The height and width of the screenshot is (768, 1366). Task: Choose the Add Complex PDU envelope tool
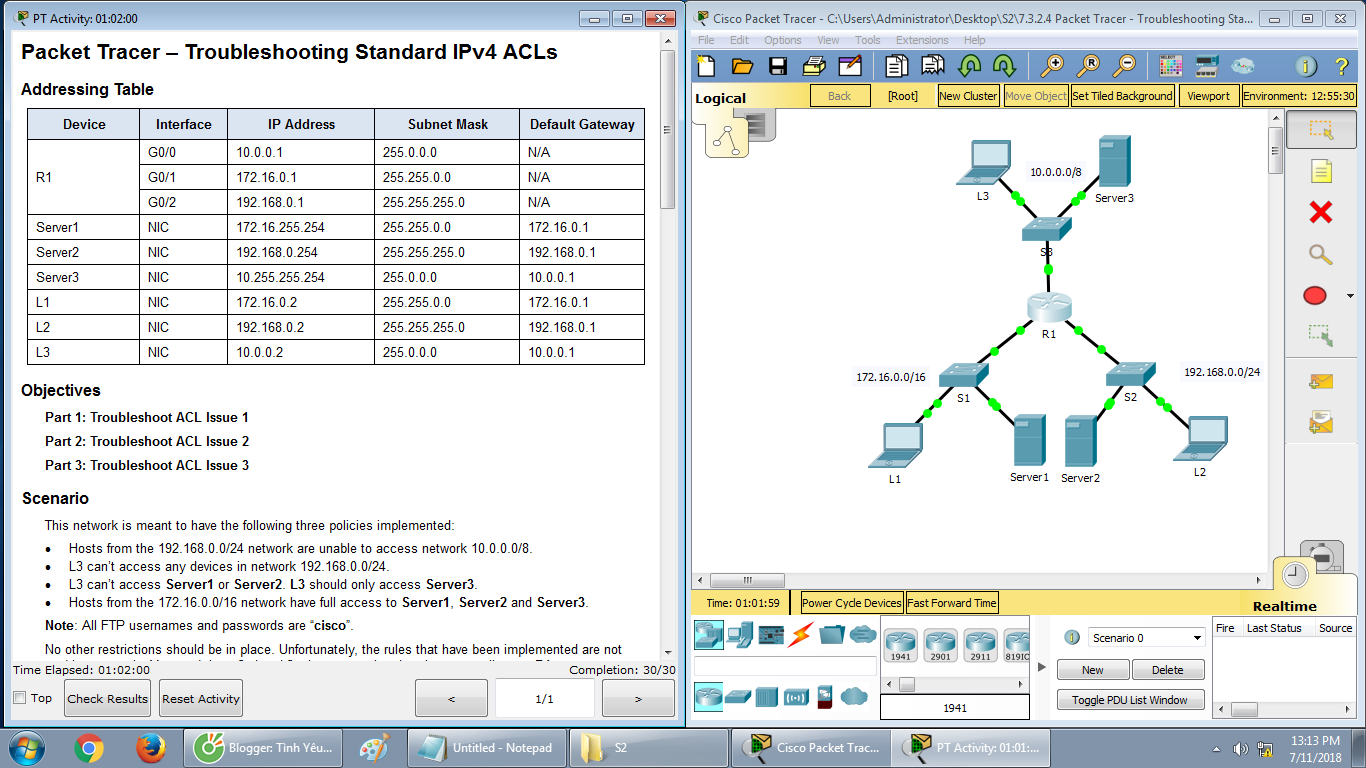1321,423
